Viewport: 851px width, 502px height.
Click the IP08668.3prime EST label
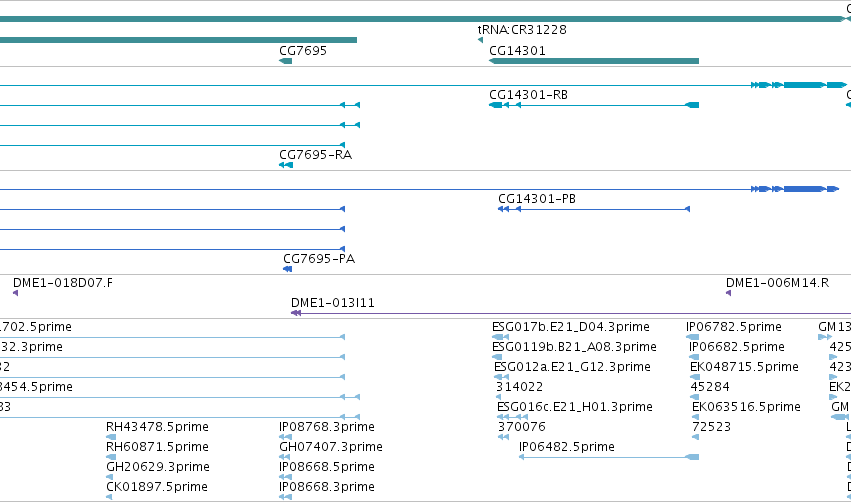(x=327, y=487)
